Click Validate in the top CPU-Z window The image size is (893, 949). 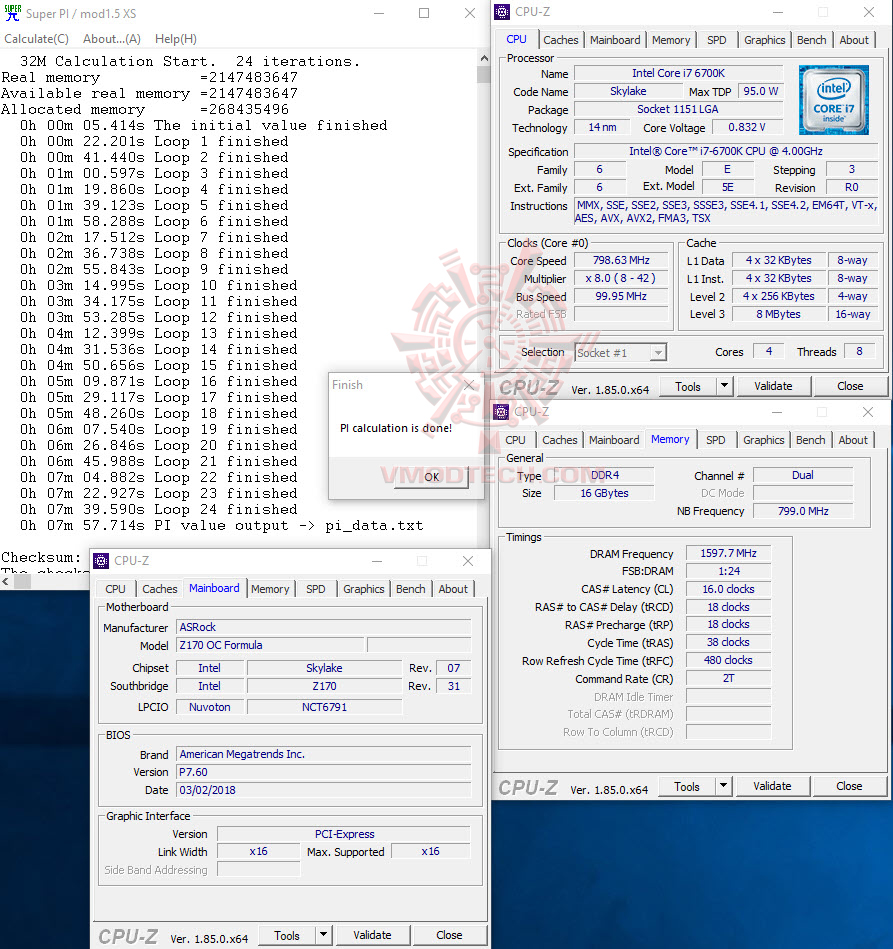coord(773,386)
